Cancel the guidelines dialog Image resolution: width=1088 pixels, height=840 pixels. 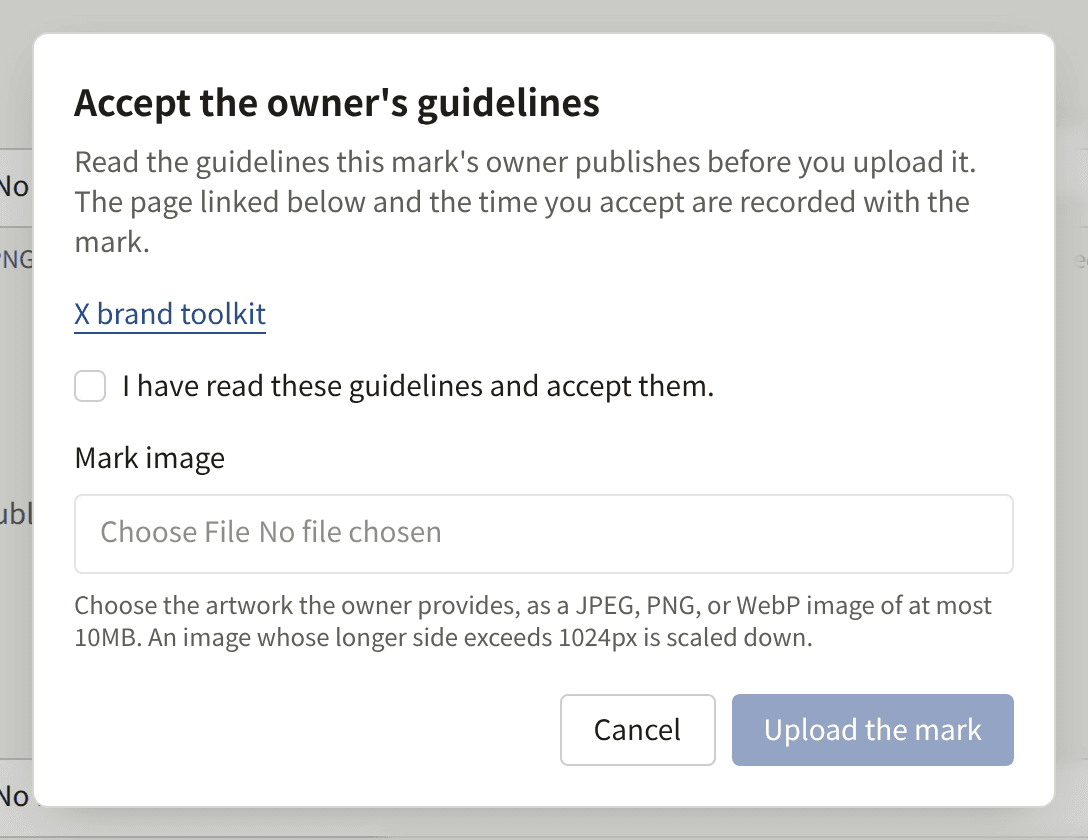point(638,730)
